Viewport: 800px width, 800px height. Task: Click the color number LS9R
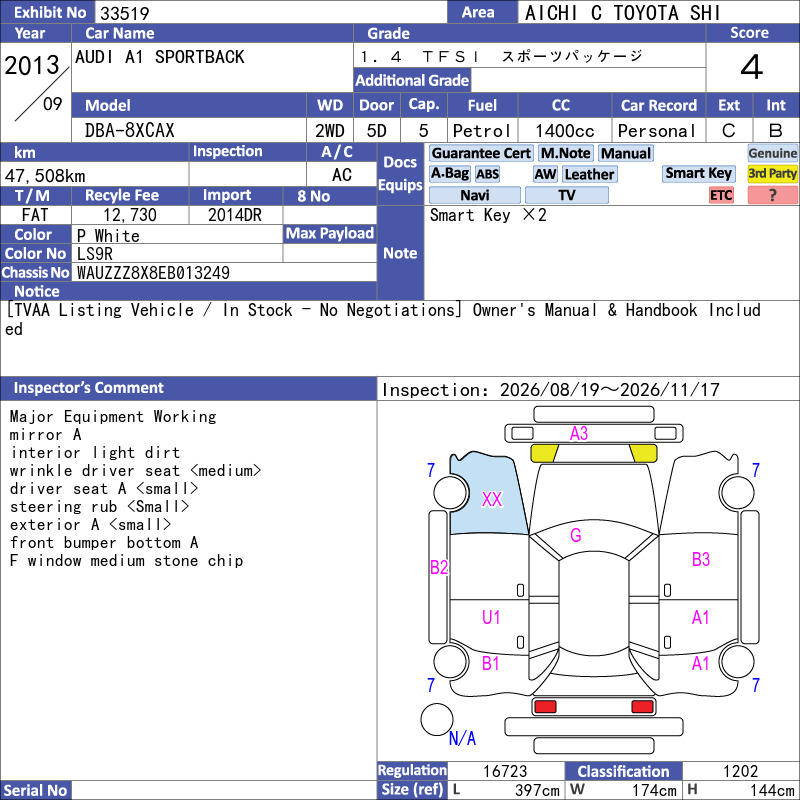[94, 254]
